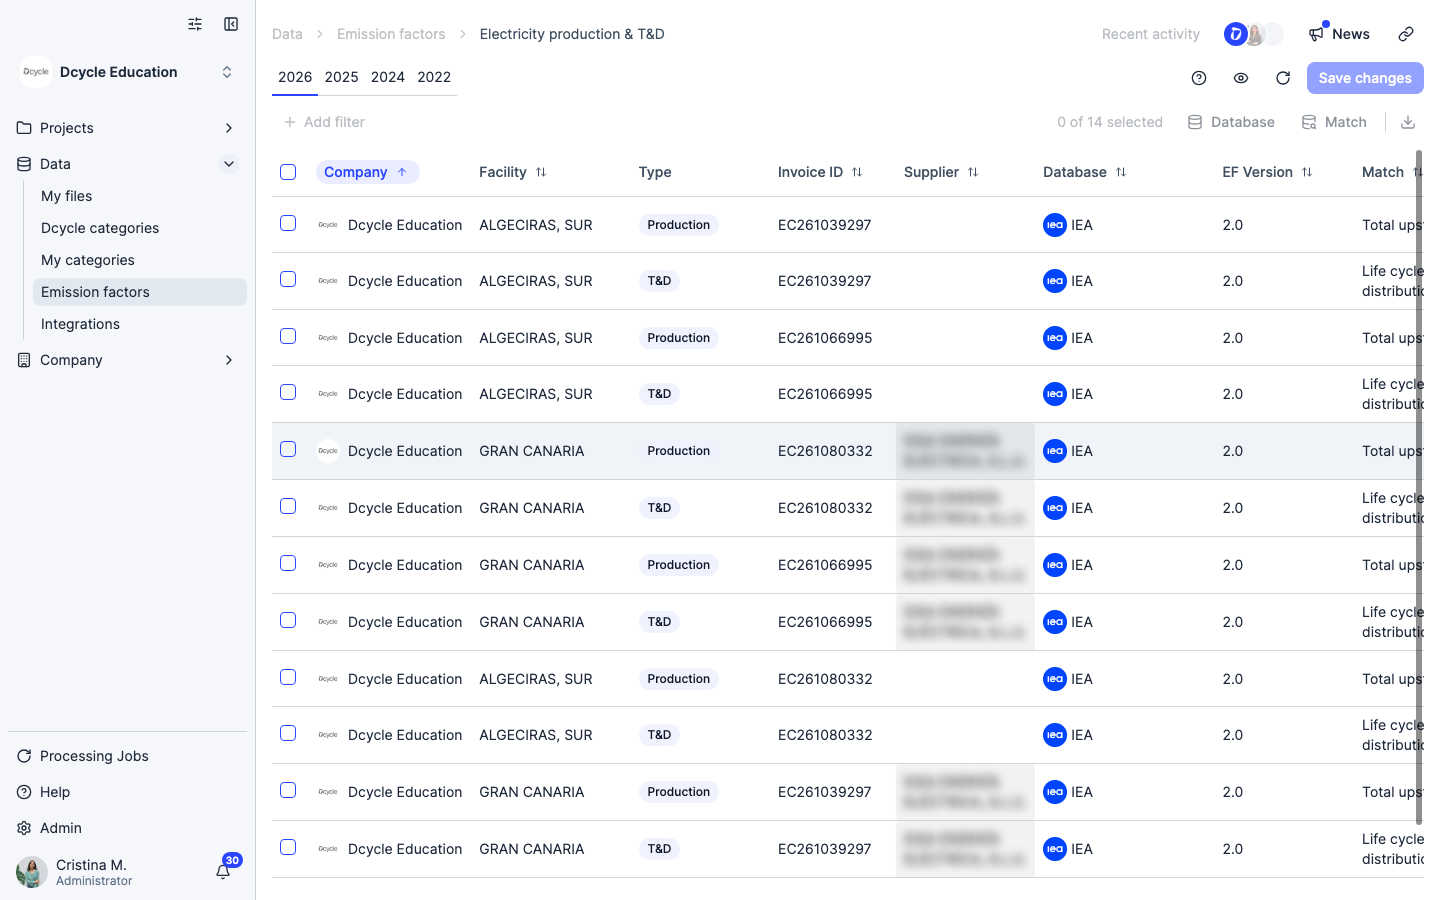The image size is (1440, 900).
Task: Sort by Database column arrows
Action: coord(1121,172)
